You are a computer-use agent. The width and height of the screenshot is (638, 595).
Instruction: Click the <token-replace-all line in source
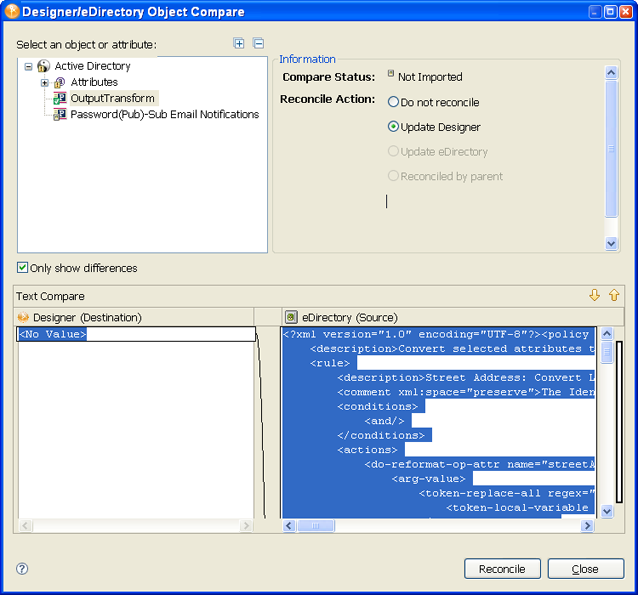(x=507, y=493)
